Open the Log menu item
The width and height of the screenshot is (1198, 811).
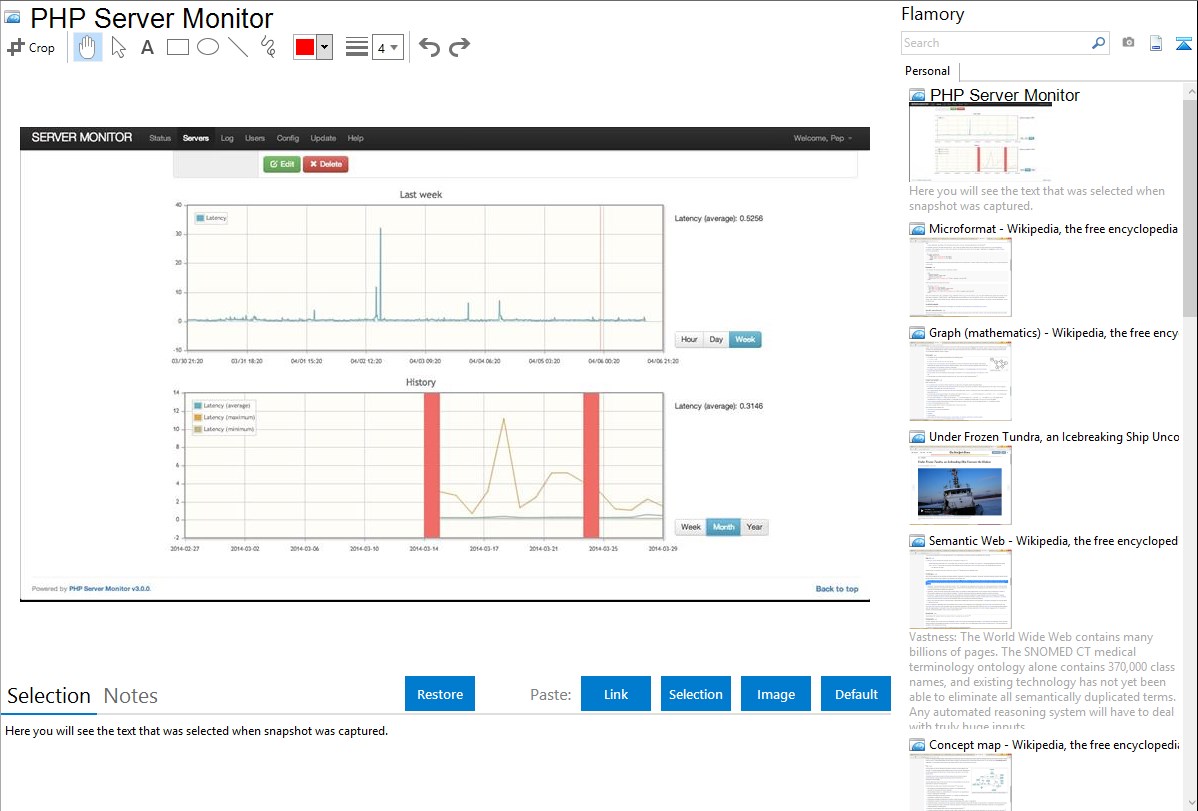tap(227, 138)
